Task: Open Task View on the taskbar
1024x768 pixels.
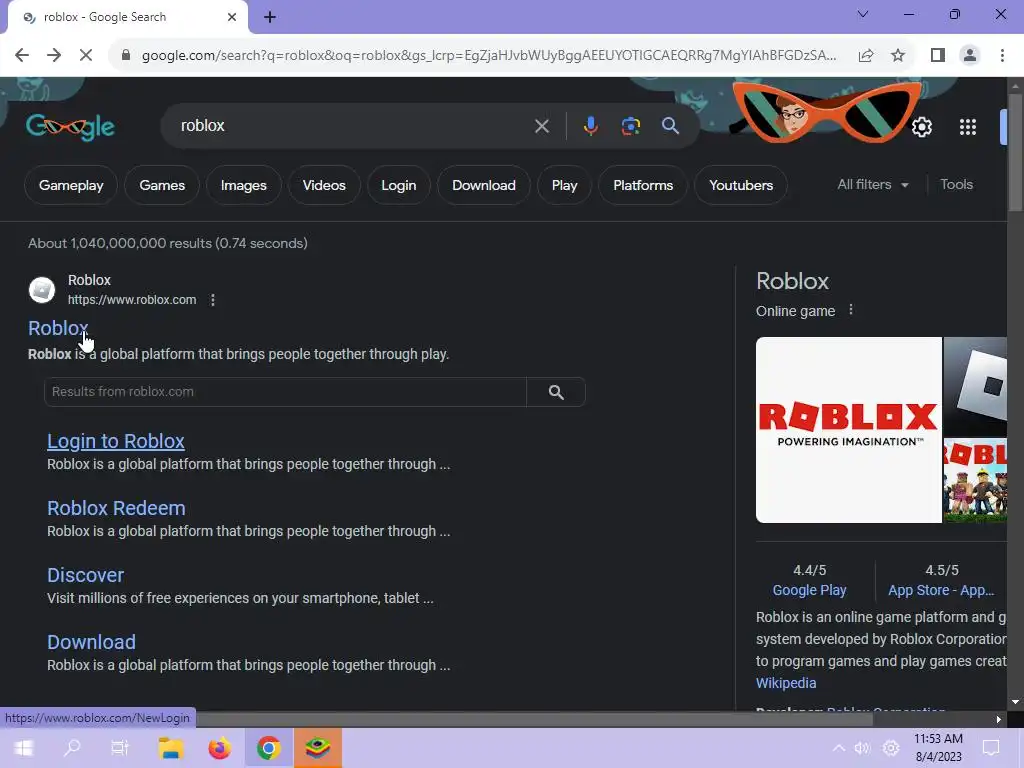Action: 120,748
